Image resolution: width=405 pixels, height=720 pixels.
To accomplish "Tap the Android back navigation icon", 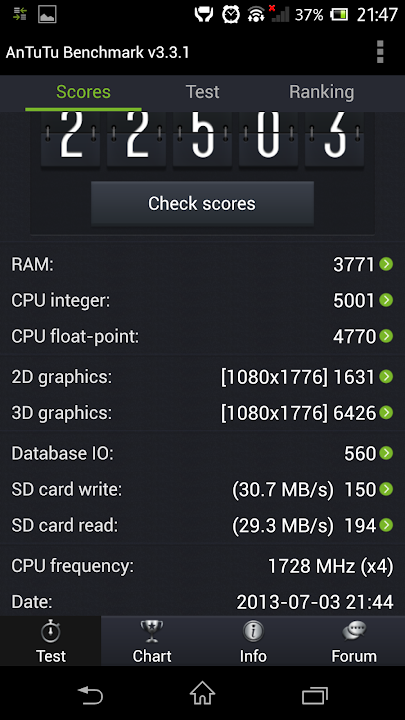I will tap(90, 695).
